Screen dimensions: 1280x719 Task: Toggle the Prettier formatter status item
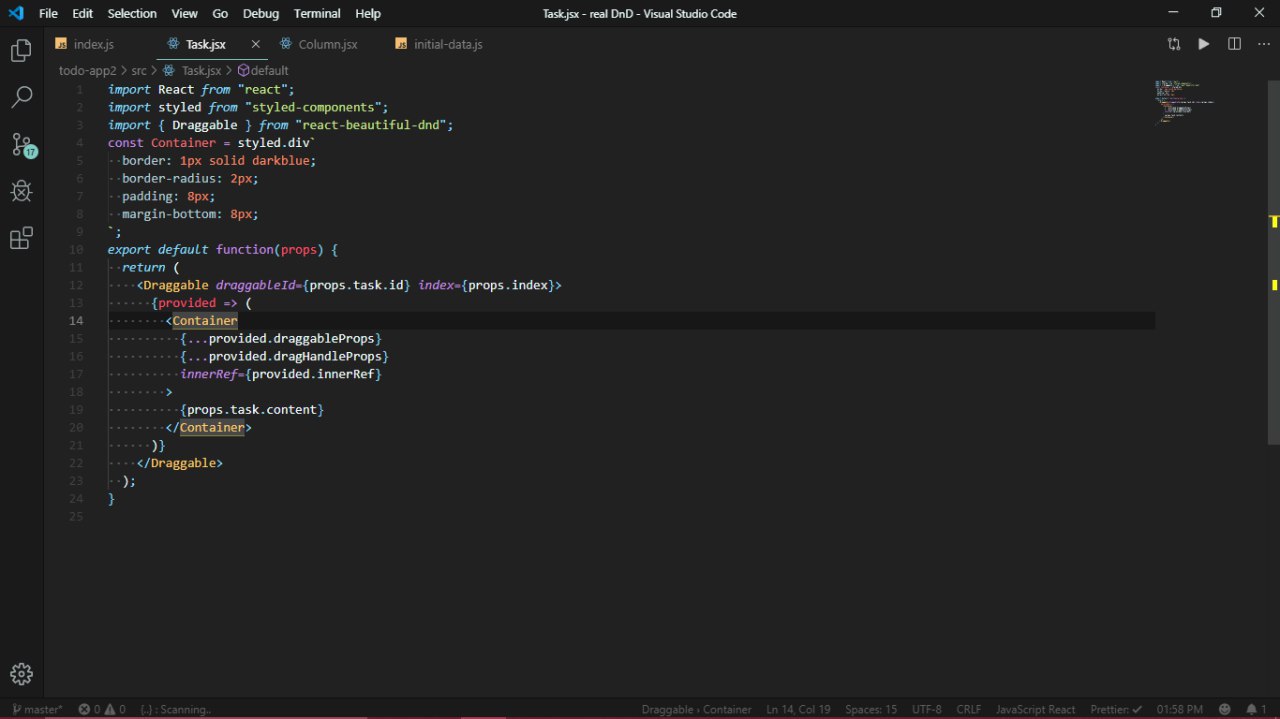(x=1116, y=709)
